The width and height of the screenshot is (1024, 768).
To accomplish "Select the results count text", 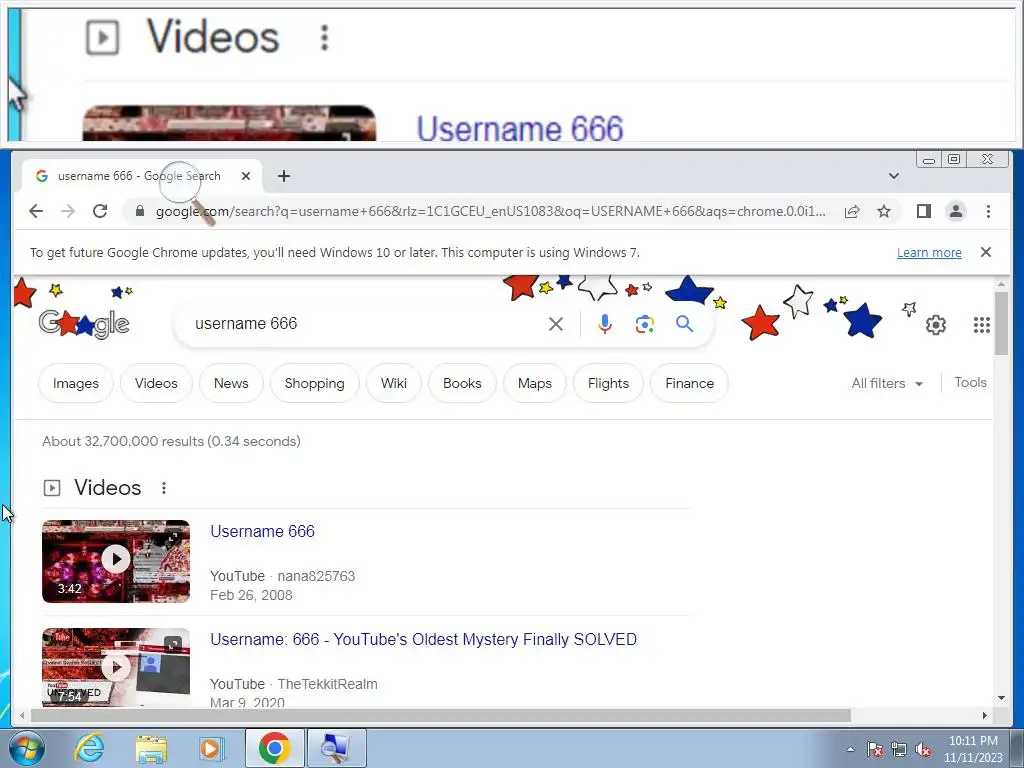I will point(171,441).
